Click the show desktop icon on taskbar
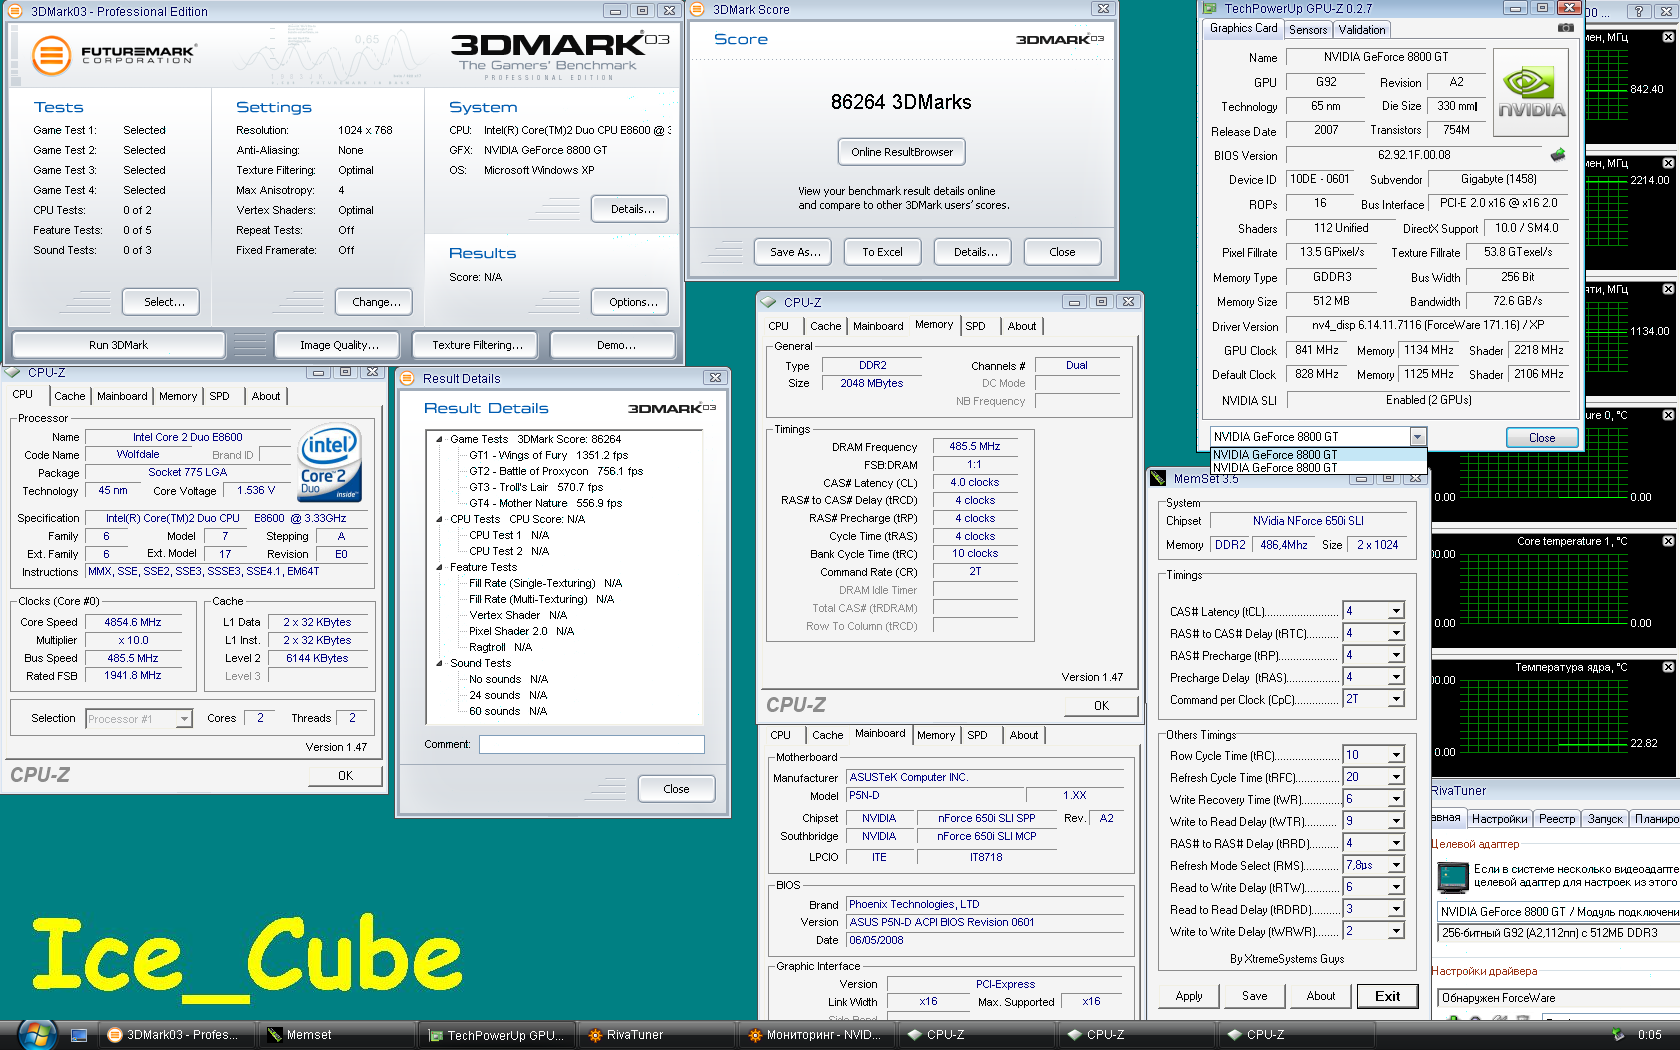 point(79,1035)
